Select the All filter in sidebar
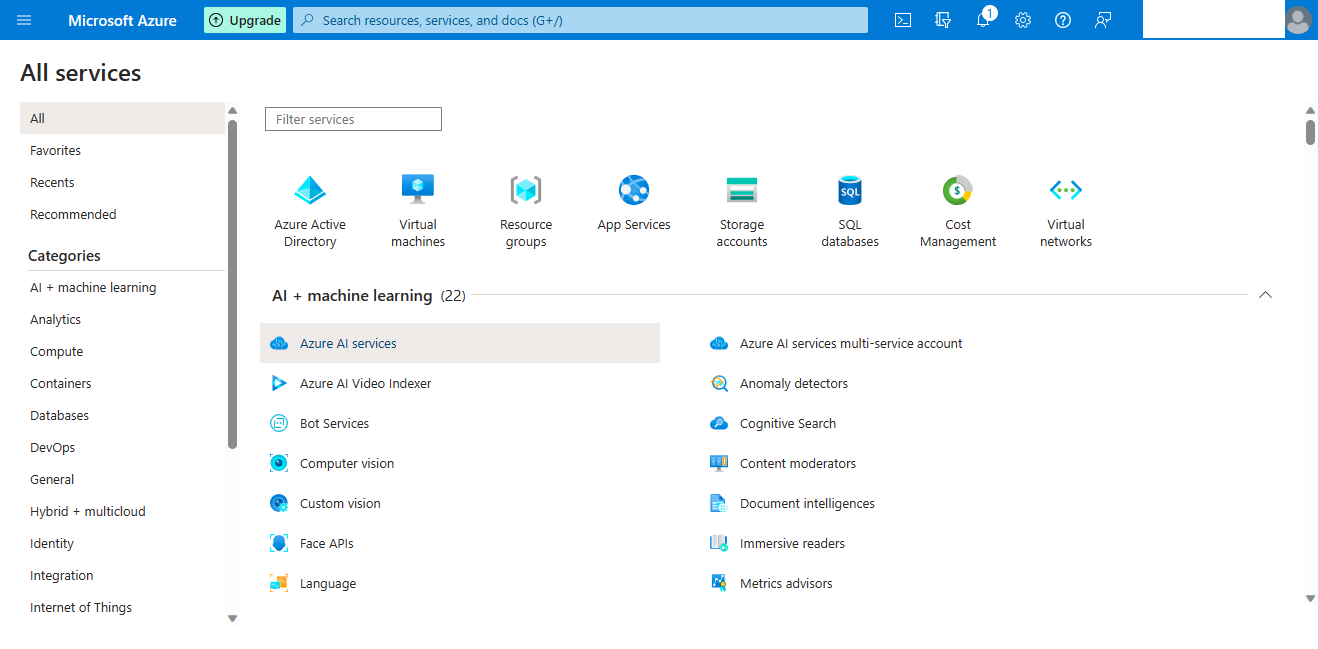Image resolution: width=1318 pixels, height=649 pixels. [122, 118]
